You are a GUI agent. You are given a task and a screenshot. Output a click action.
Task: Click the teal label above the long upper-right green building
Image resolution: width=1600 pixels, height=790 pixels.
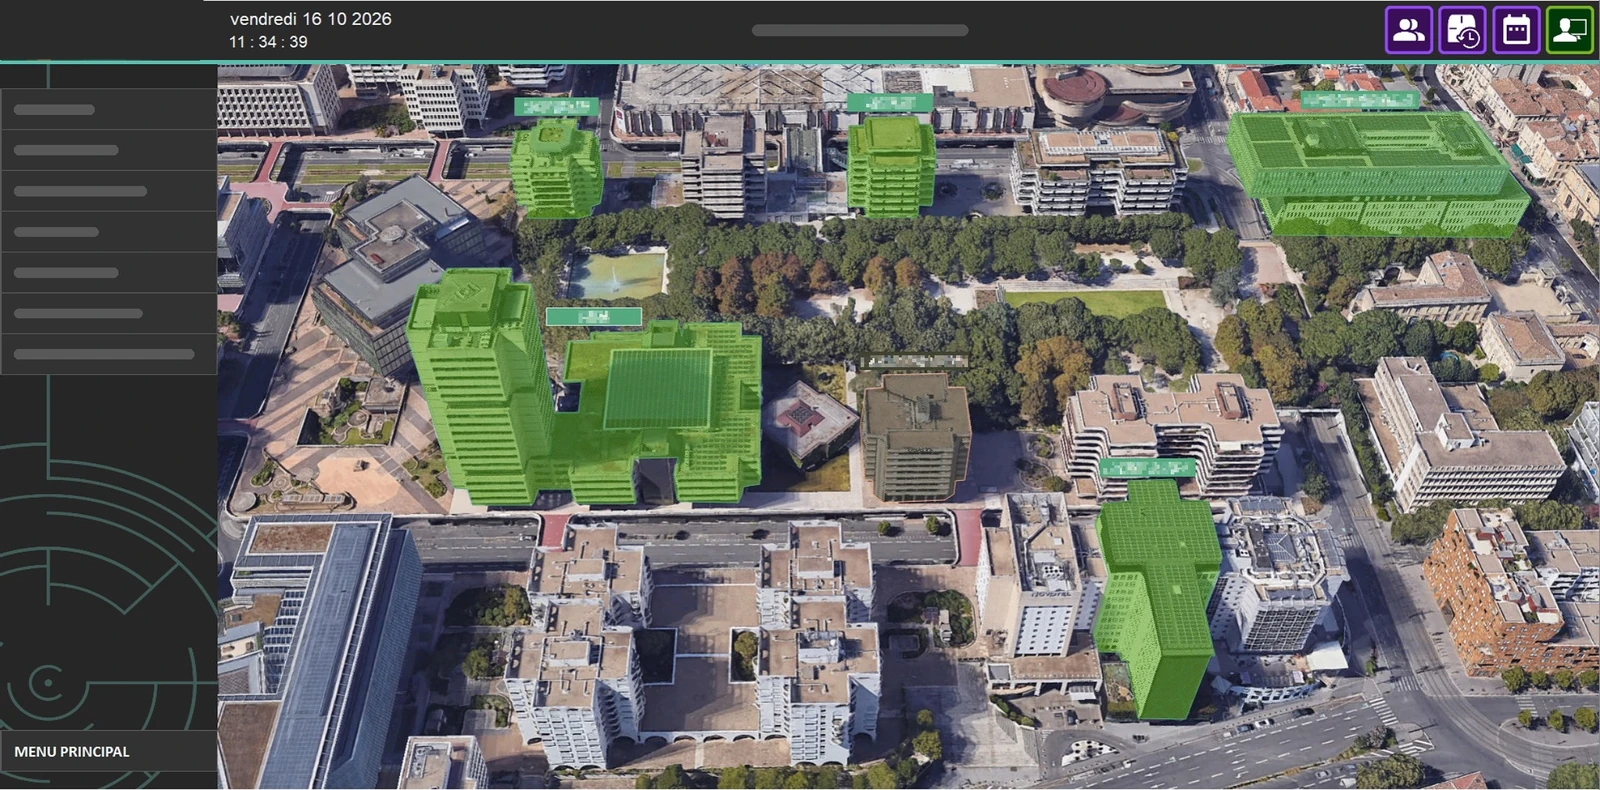[x=1360, y=100]
